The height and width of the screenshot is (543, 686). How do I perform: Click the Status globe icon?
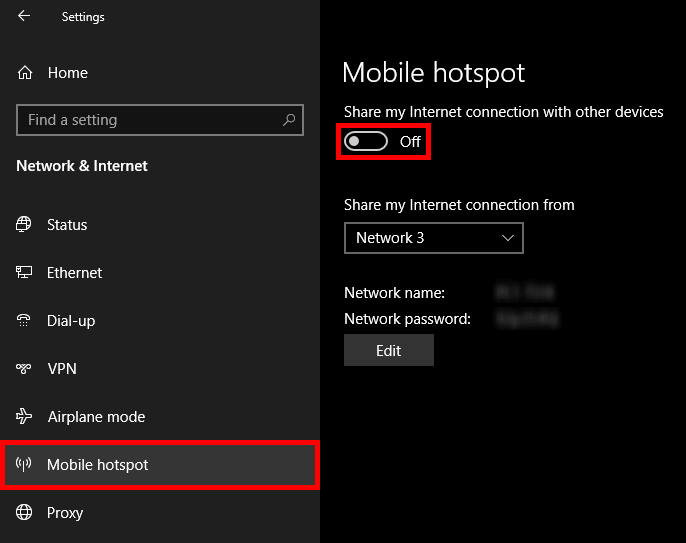point(24,224)
